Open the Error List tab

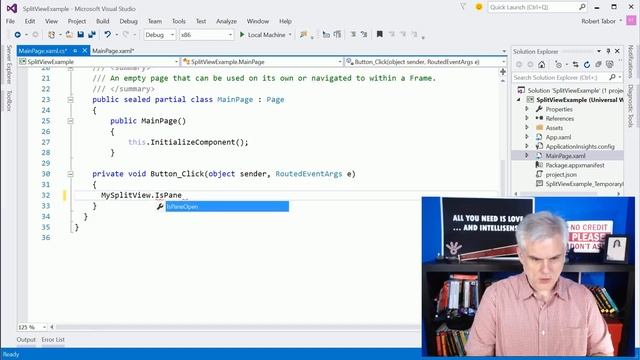tap(53, 340)
